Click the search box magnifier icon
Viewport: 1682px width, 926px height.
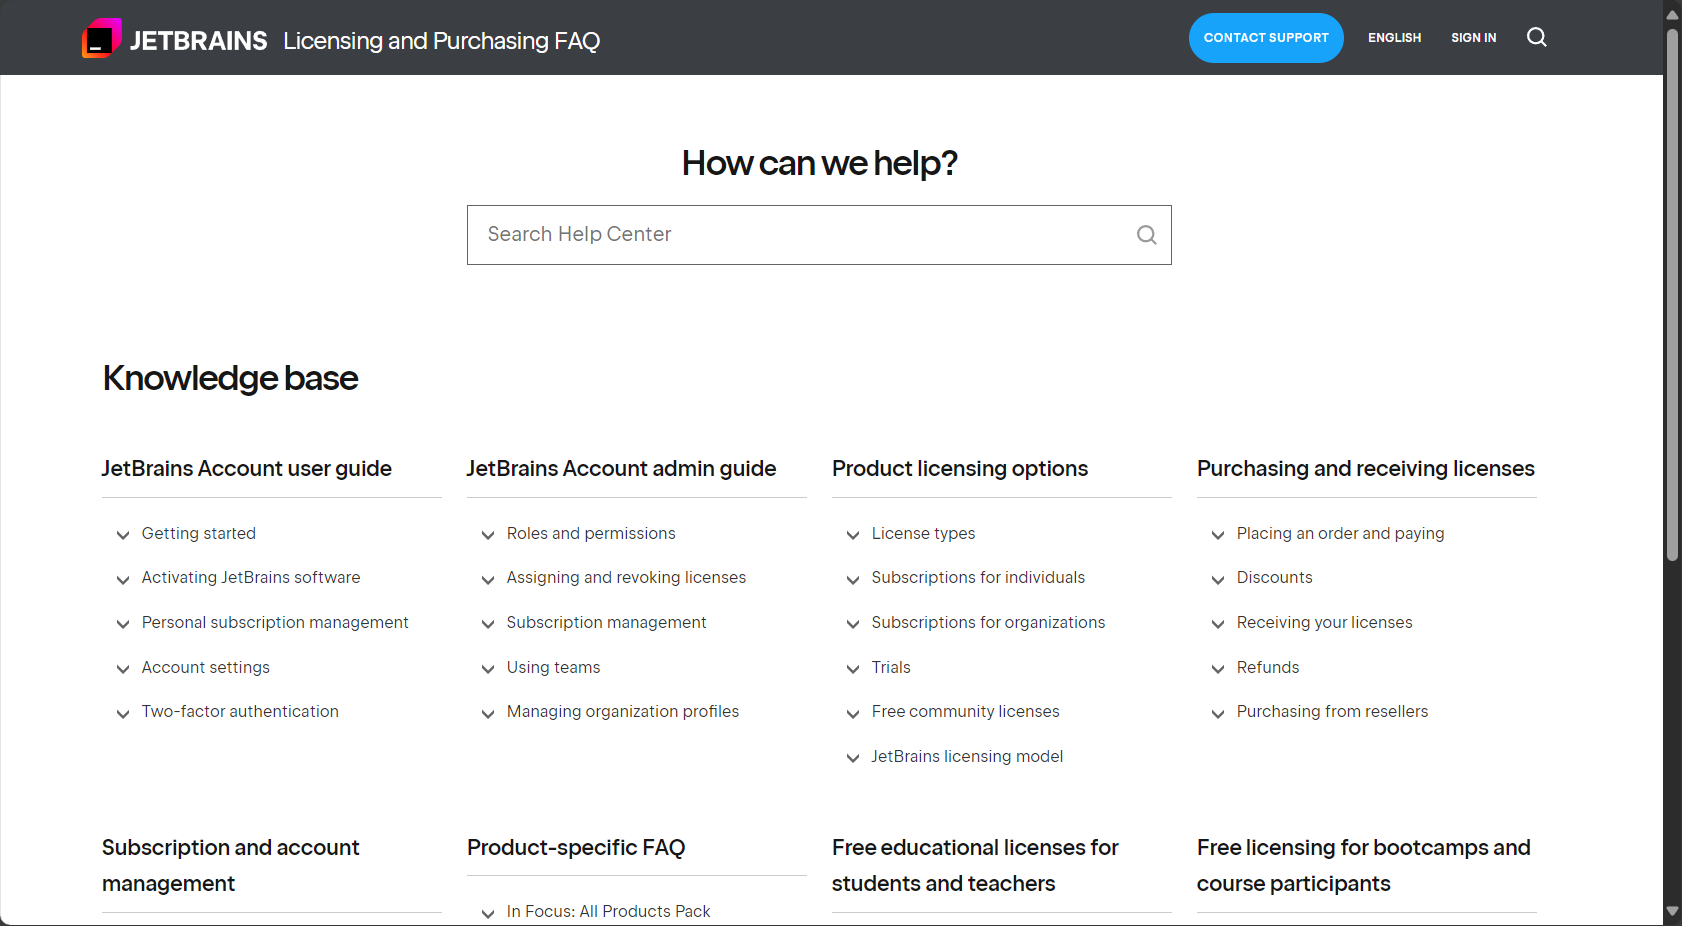tap(1147, 235)
